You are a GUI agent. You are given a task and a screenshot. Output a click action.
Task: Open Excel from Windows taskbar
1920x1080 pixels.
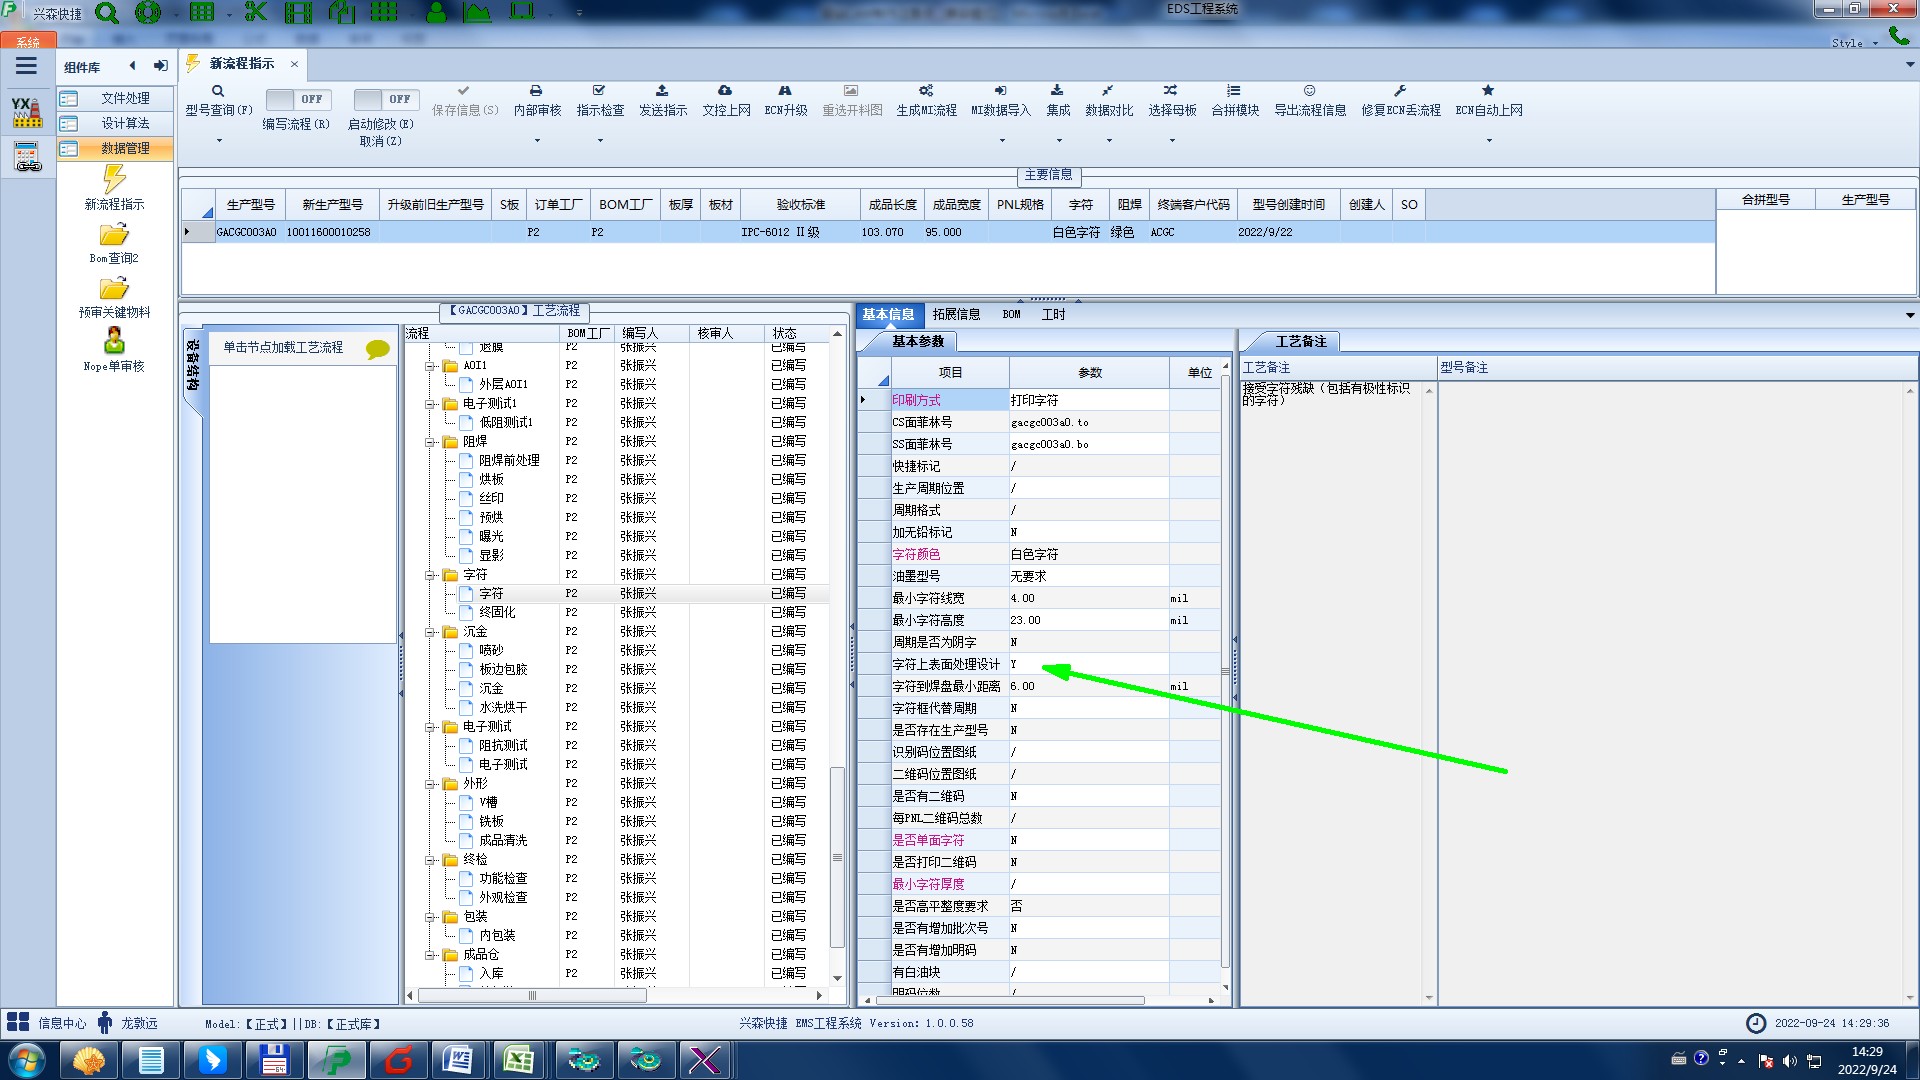point(519,1059)
